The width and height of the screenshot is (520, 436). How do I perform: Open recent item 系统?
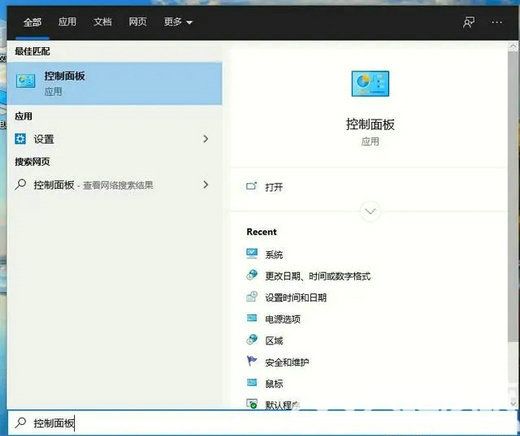coord(274,255)
